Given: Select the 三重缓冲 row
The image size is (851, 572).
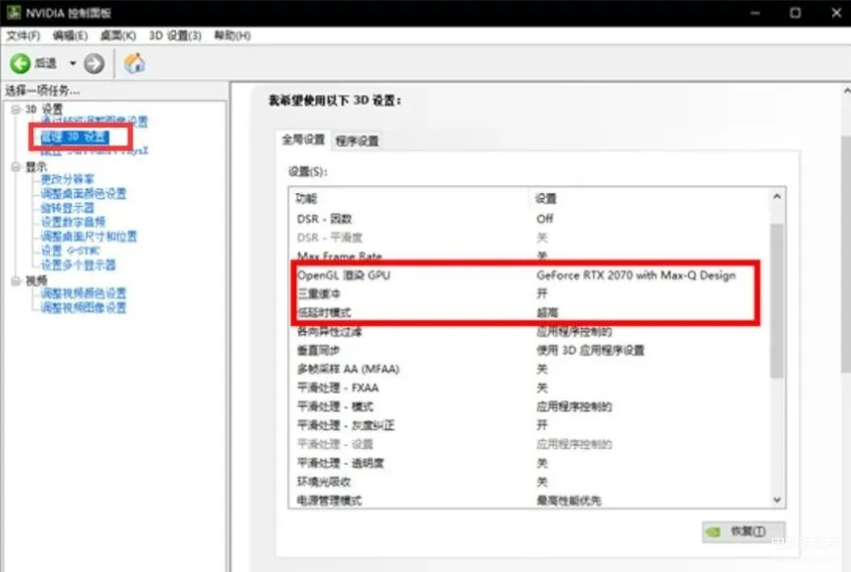Looking at the screenshot, I should [529, 294].
